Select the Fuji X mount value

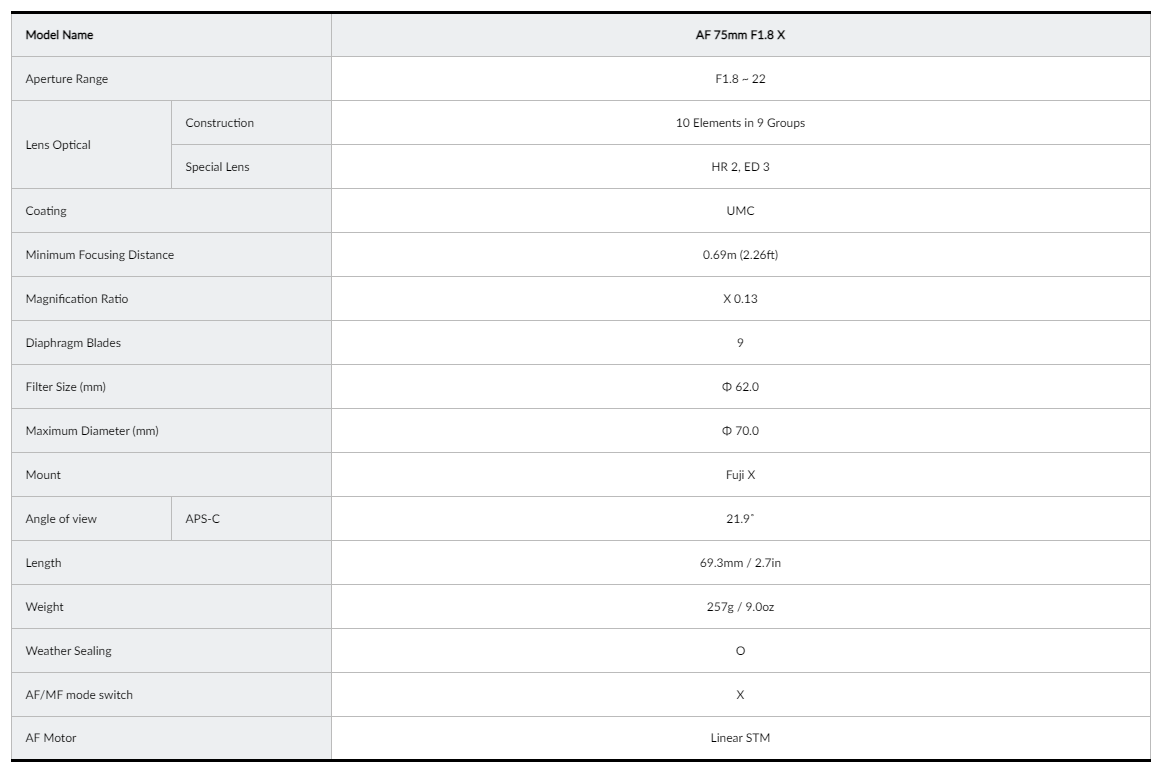740,475
